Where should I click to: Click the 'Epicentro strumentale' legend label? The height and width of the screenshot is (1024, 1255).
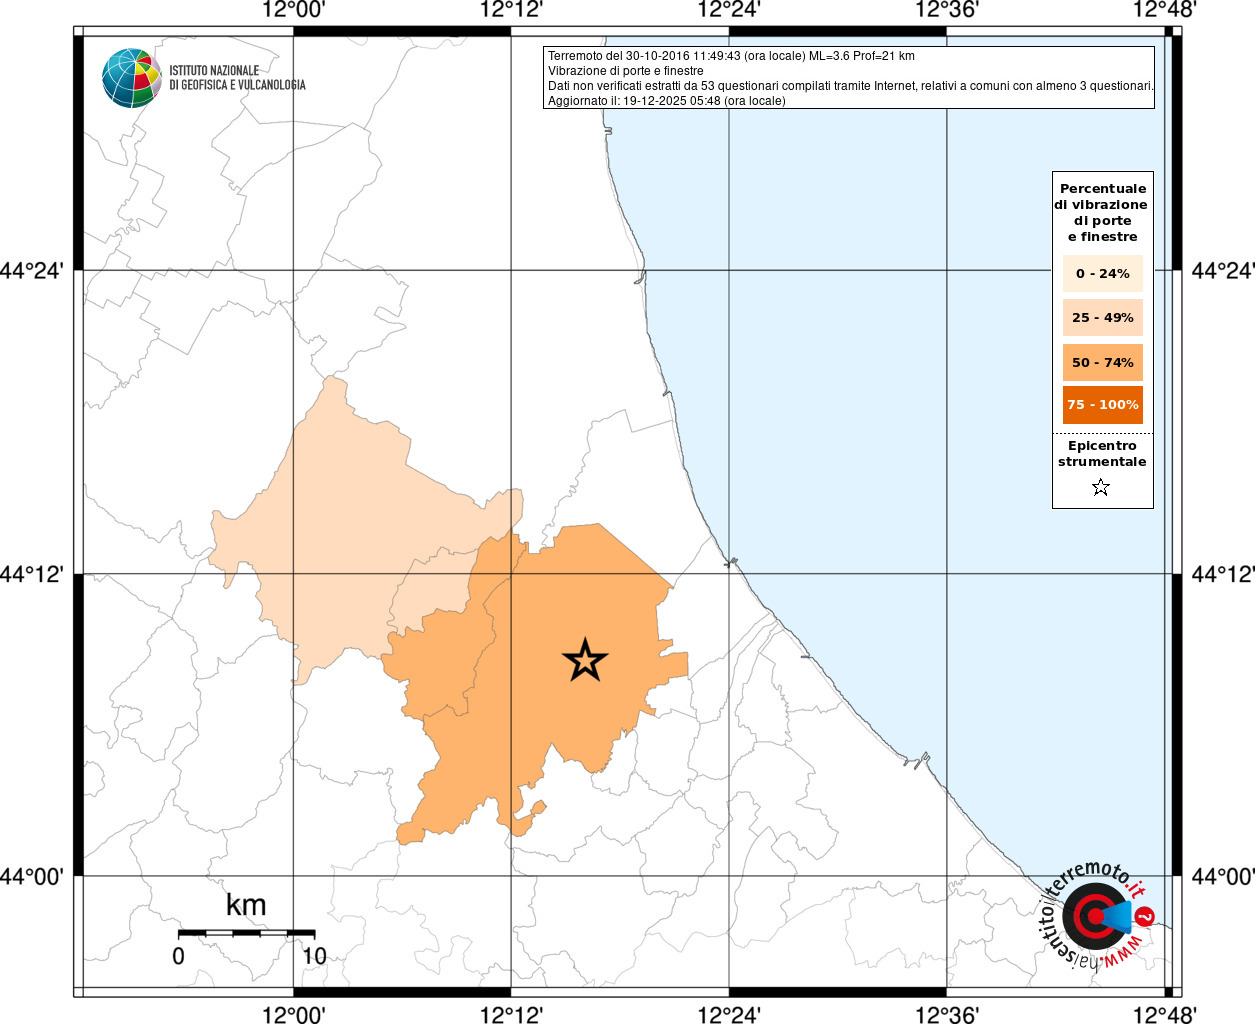[x=1102, y=454]
